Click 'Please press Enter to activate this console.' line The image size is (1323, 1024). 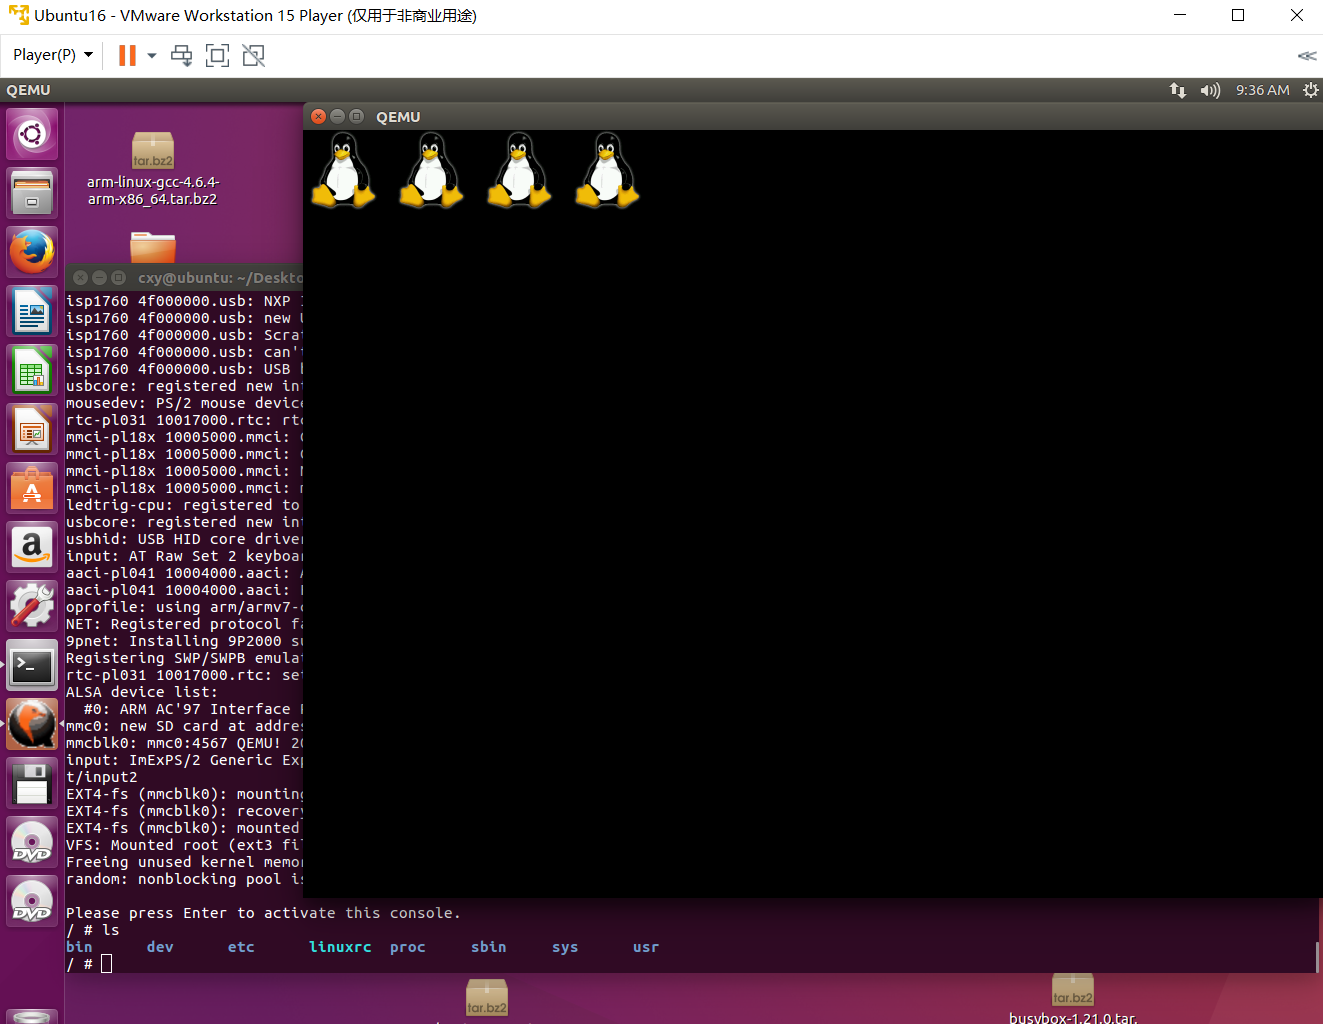pos(263,913)
